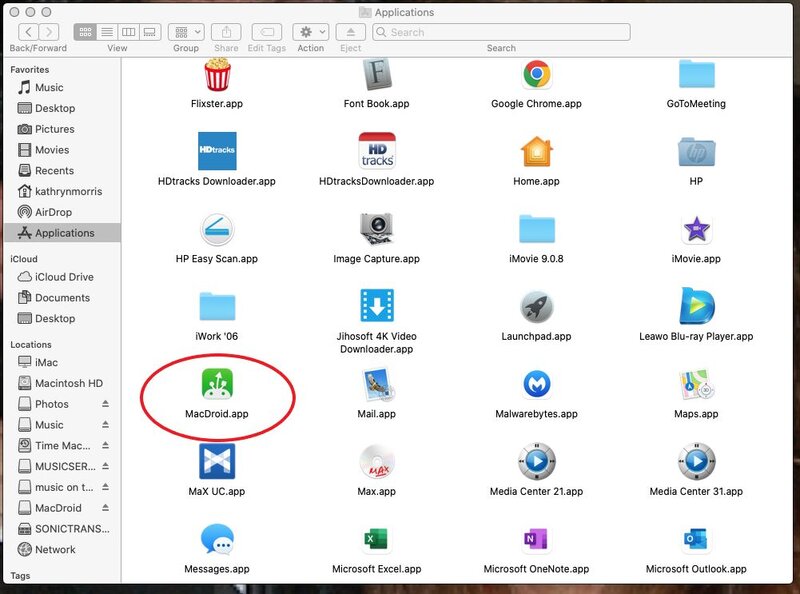Open iCloud Drive in sidebar
The width and height of the screenshot is (800, 594).
click(x=61, y=277)
